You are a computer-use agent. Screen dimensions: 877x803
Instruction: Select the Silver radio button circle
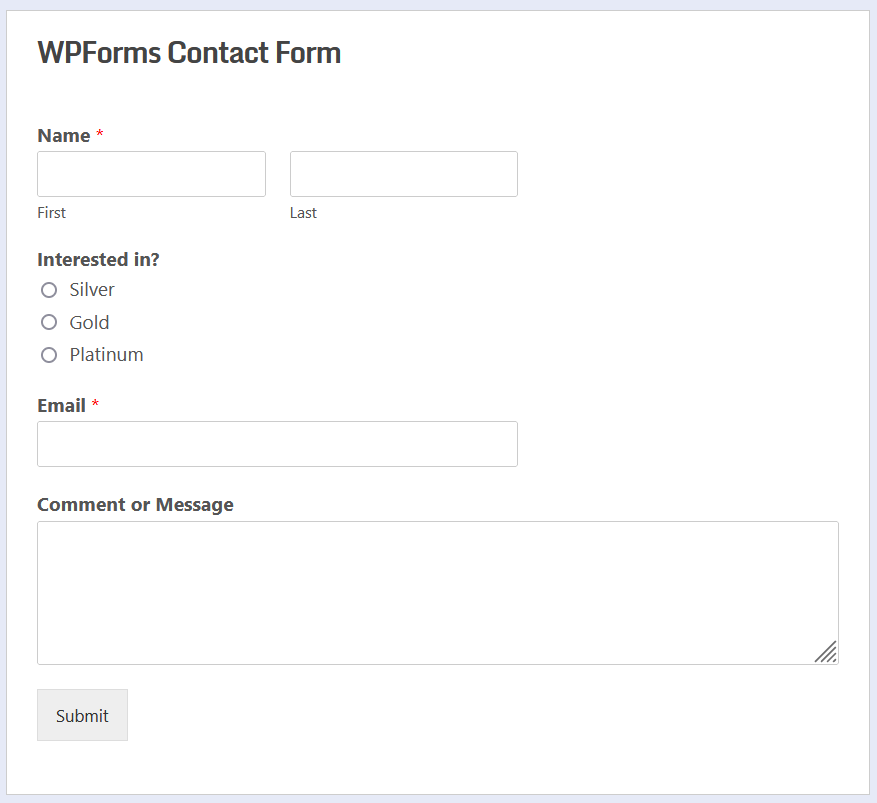(49, 290)
